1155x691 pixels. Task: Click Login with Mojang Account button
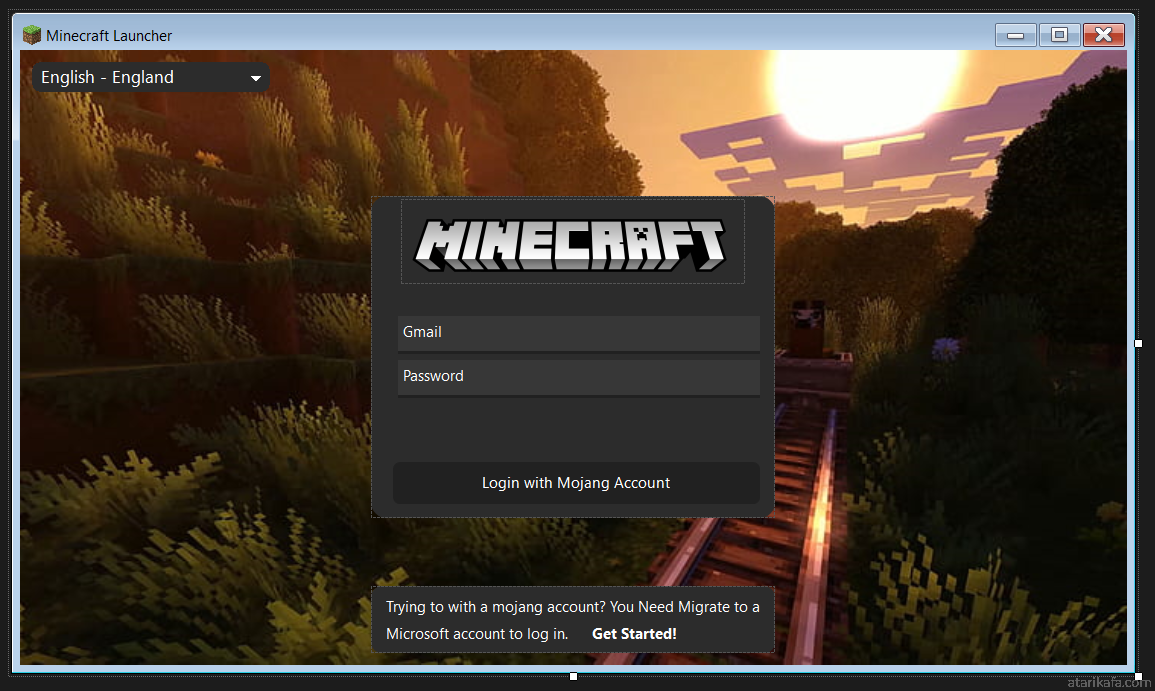click(576, 483)
